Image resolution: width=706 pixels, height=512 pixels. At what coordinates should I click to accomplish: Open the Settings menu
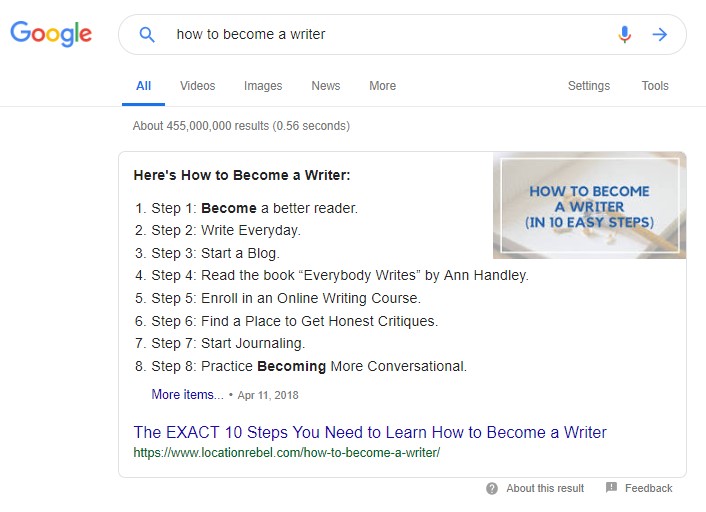pos(588,86)
